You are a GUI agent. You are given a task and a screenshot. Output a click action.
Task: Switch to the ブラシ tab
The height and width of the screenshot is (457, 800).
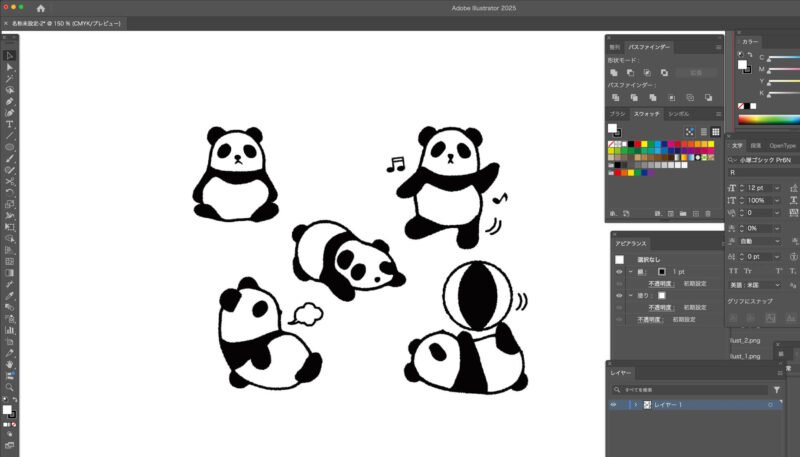pyautogui.click(x=617, y=114)
